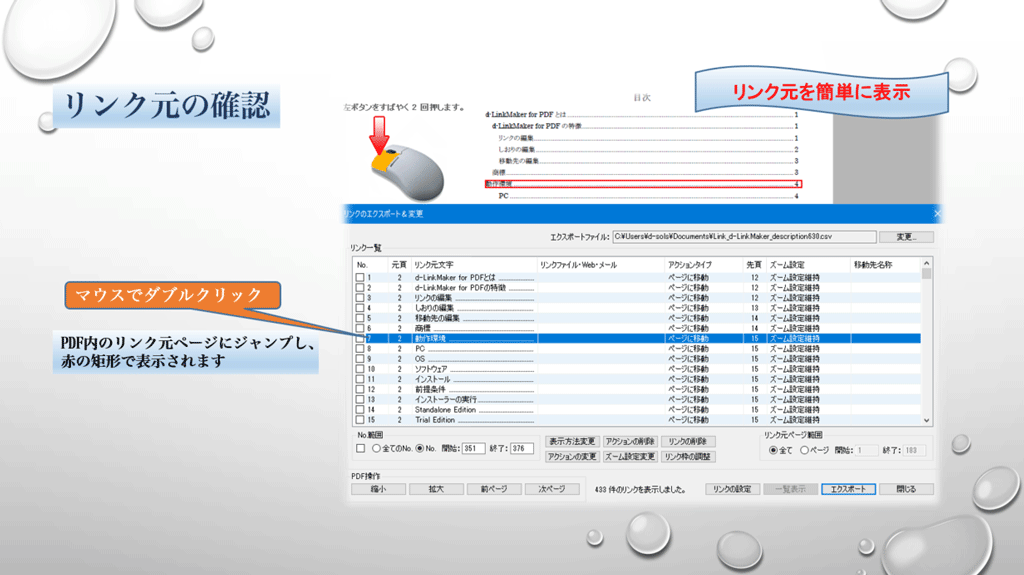Click the 拡大 PDF button
Image resolution: width=1024 pixels, height=575 pixels.
coord(436,489)
